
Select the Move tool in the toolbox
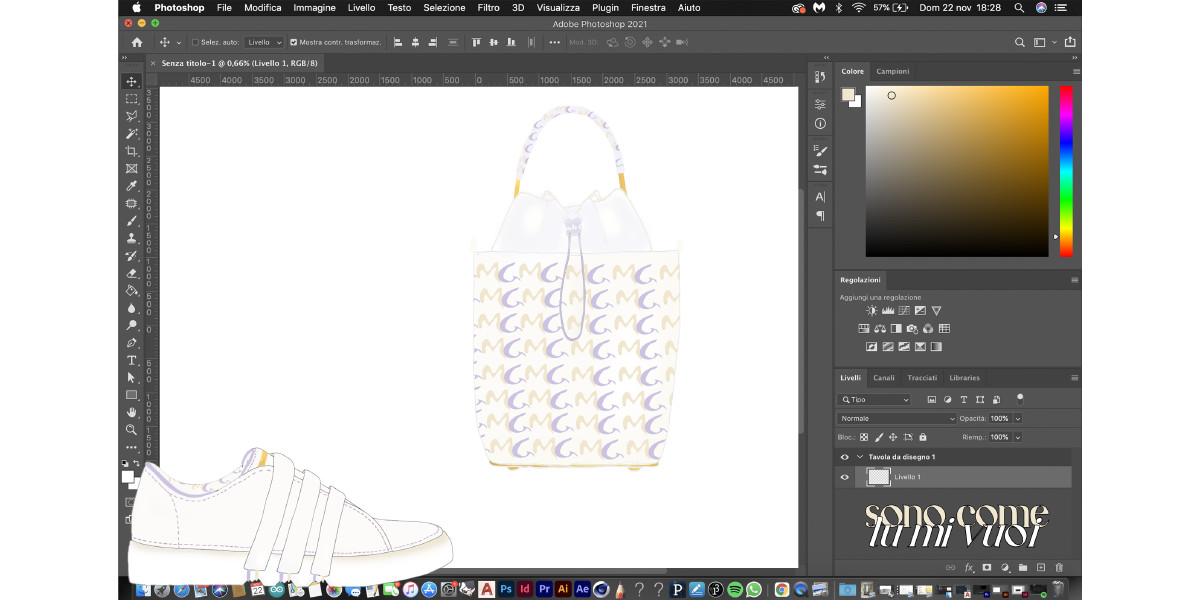(131, 81)
